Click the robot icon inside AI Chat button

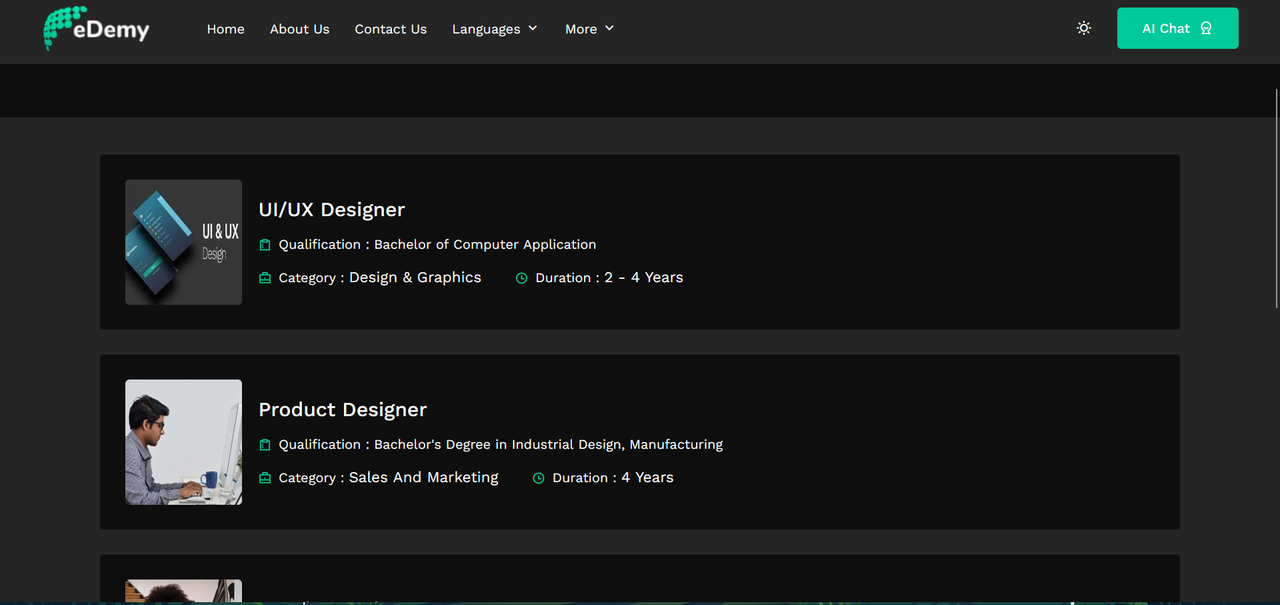click(1206, 28)
